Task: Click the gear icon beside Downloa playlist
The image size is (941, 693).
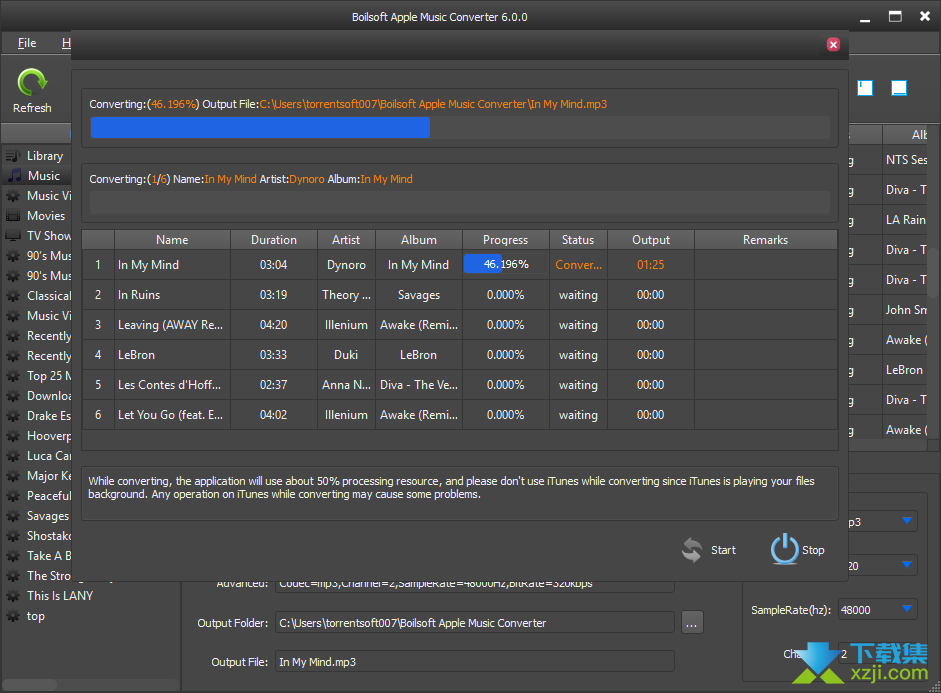Action: (13, 396)
